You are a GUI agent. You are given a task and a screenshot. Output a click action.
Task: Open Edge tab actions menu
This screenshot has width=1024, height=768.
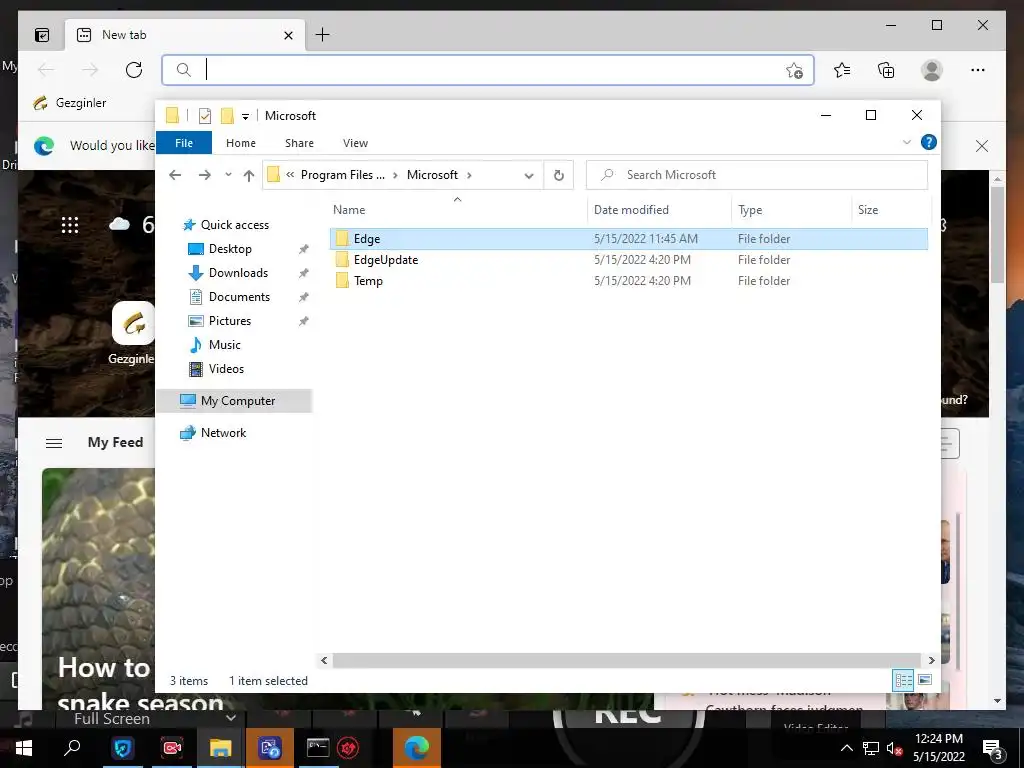pyautogui.click(x=42, y=35)
